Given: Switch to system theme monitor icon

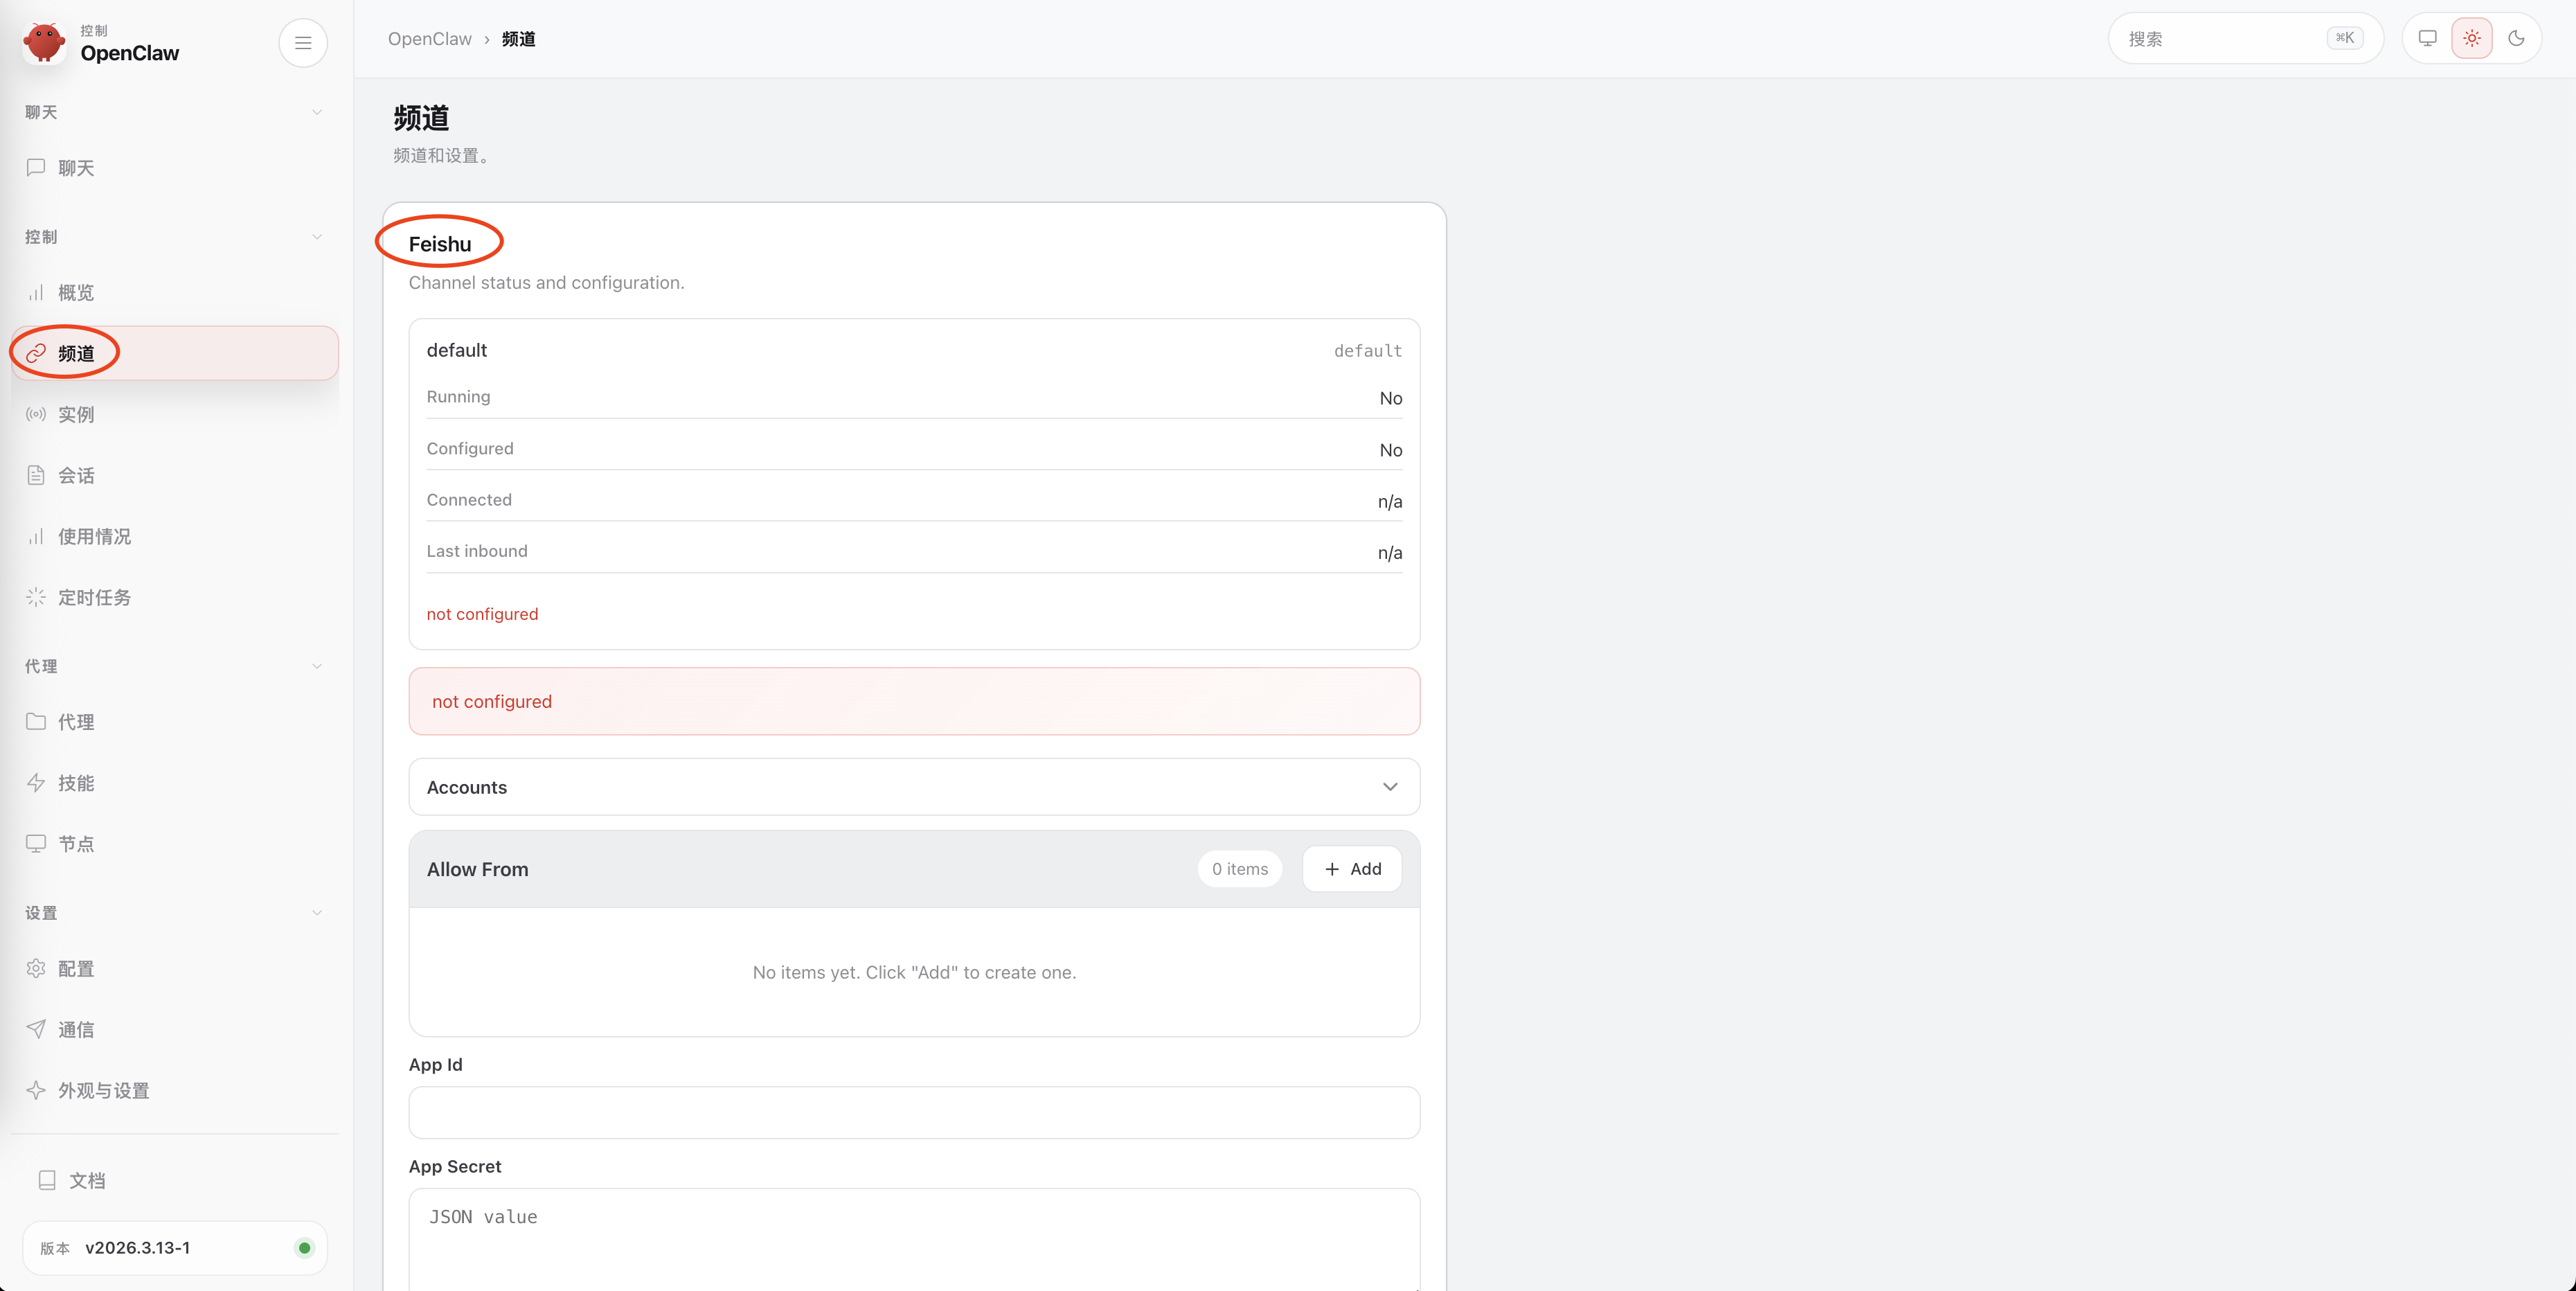Looking at the screenshot, I should [2427, 39].
